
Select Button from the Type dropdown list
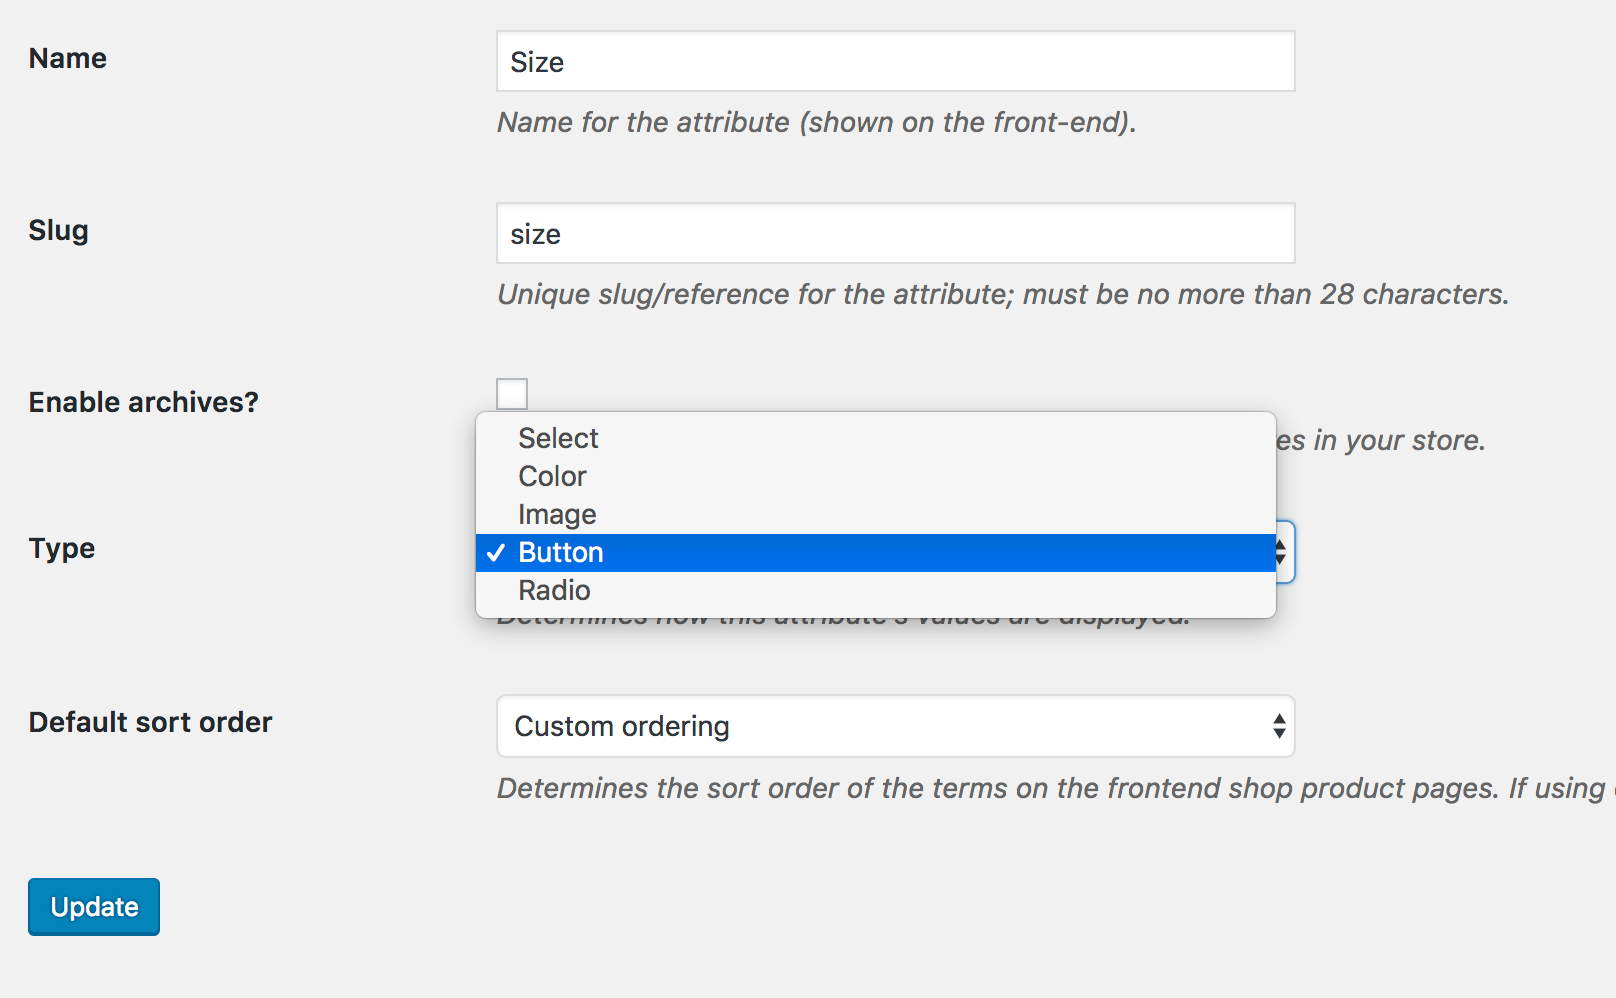coord(560,552)
